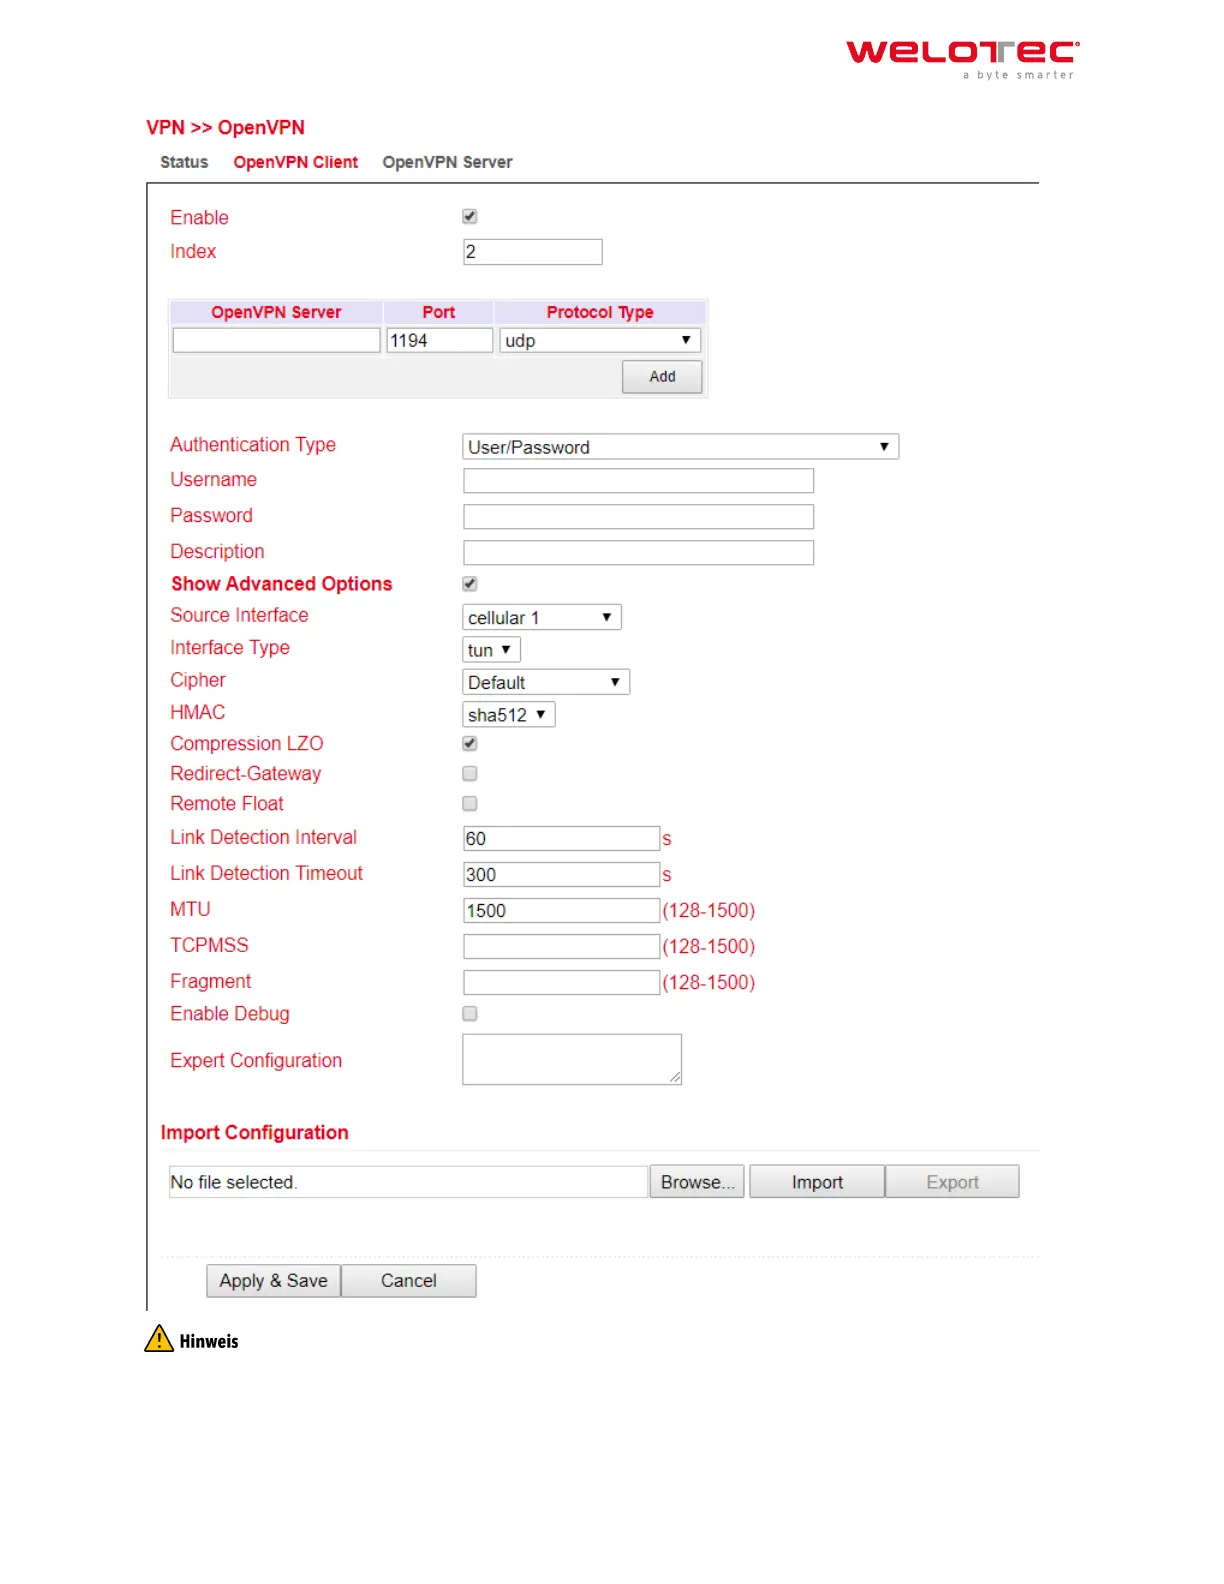Click the OpenVPN Server address field
Viewport: 1224px width, 1584px height.
tap(276, 340)
